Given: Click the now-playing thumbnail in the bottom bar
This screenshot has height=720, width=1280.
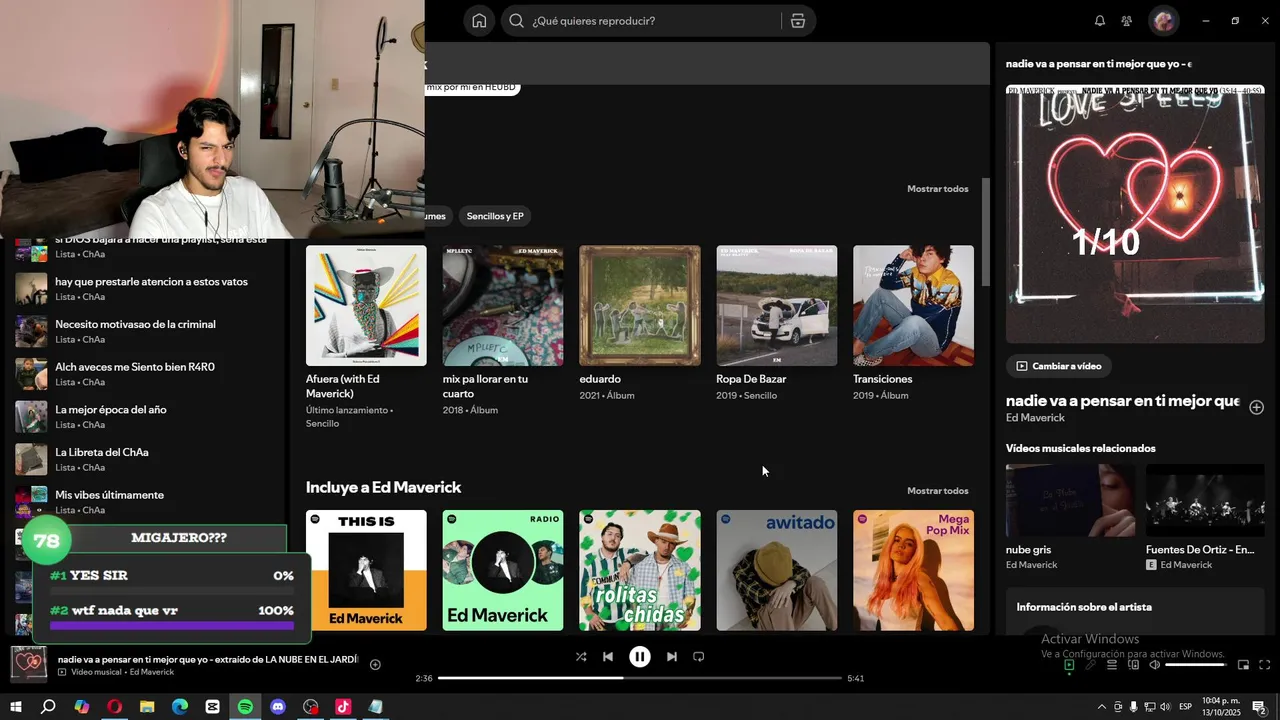Looking at the screenshot, I should tap(29, 664).
